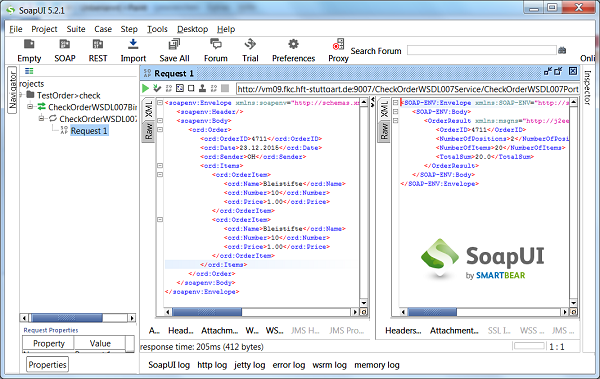Show the memory log
Viewport: 600px width, 379px height.
tap(377, 365)
